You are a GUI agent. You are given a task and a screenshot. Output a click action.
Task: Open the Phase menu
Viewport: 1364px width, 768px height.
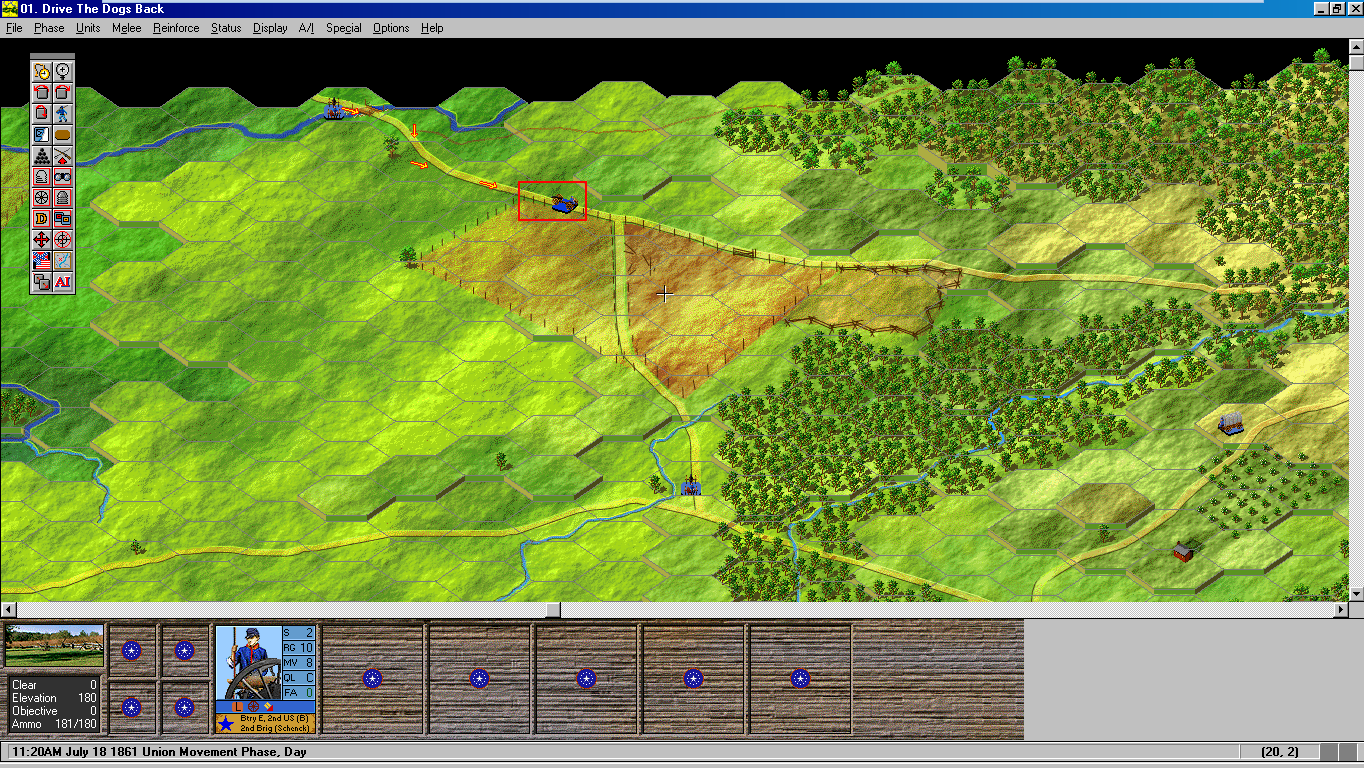(49, 28)
